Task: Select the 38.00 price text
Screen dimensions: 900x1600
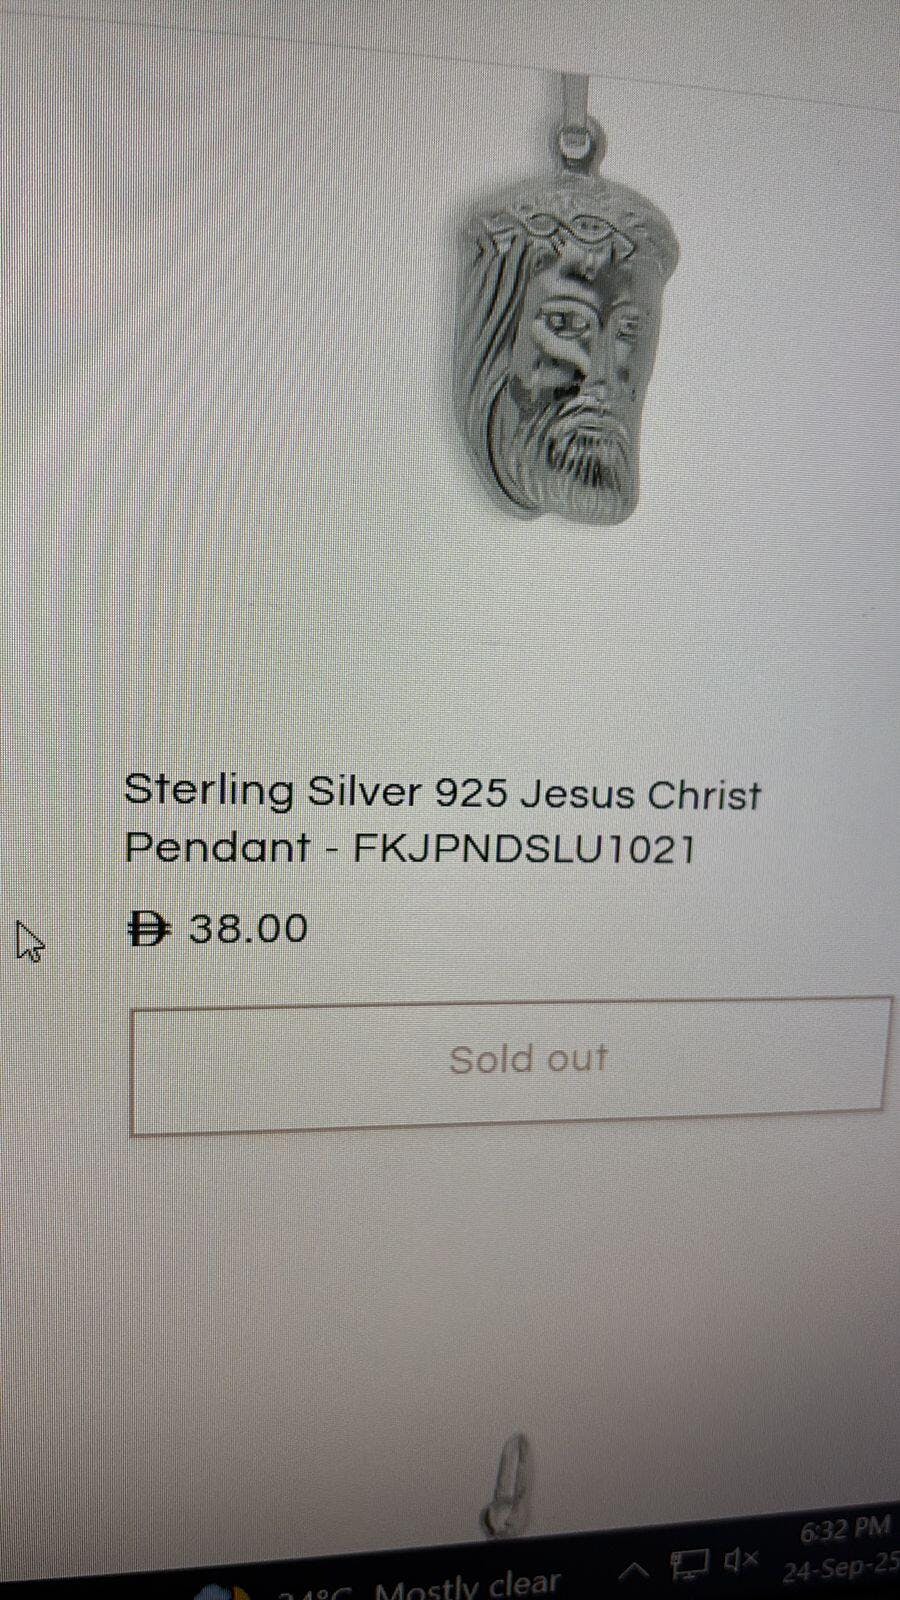Action: tap(249, 928)
